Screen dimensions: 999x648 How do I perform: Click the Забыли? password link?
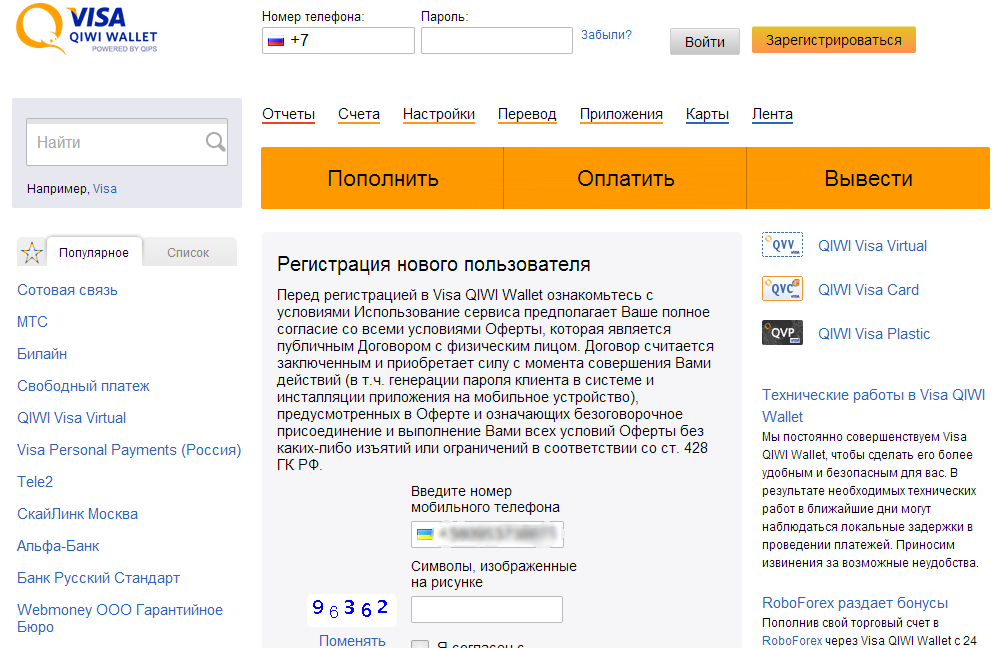pos(606,35)
